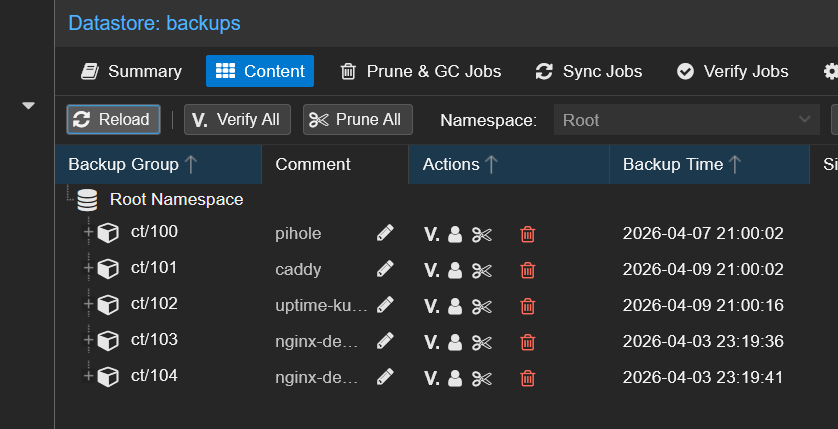Click the Datastore: backups title

pos(154,23)
